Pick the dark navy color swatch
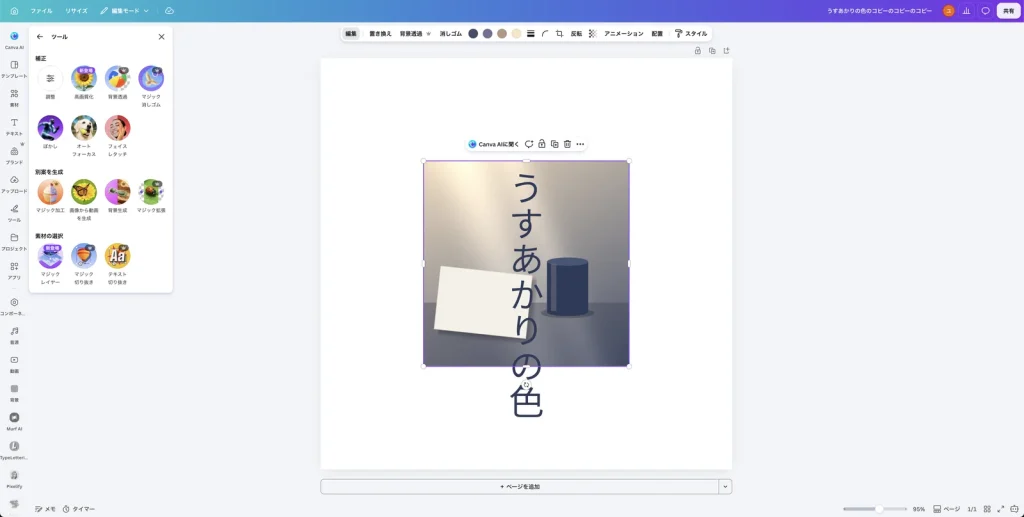The height and width of the screenshot is (517, 1024). (473, 33)
